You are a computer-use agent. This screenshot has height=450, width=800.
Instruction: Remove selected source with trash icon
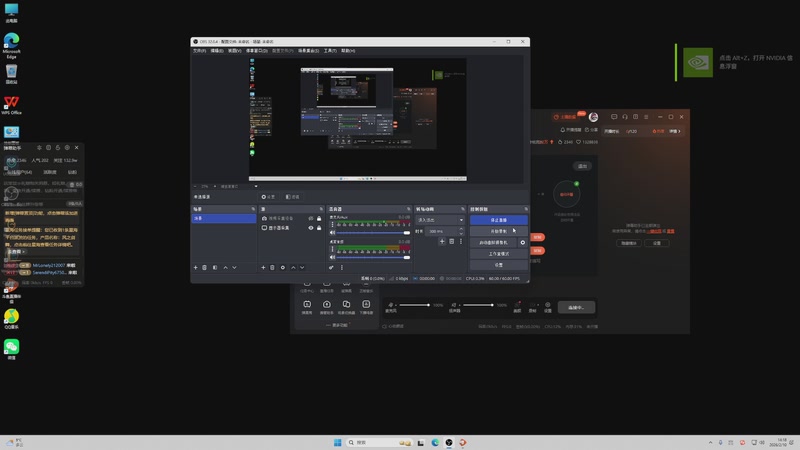[272, 267]
